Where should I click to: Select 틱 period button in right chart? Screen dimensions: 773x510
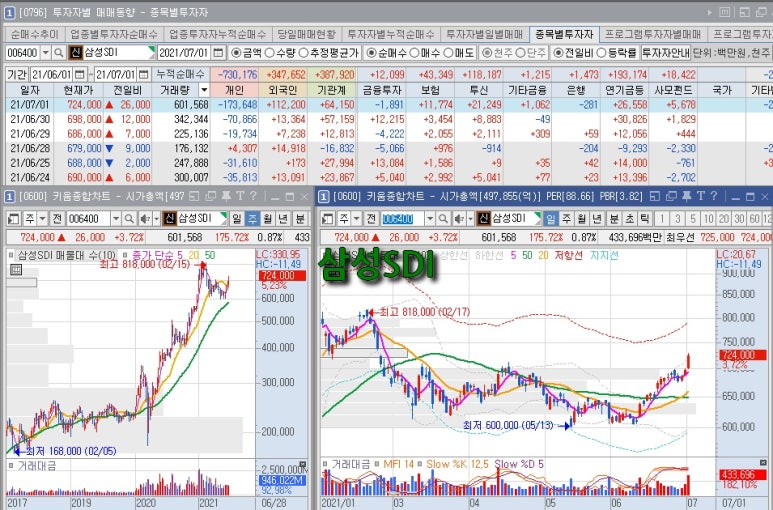point(644,218)
